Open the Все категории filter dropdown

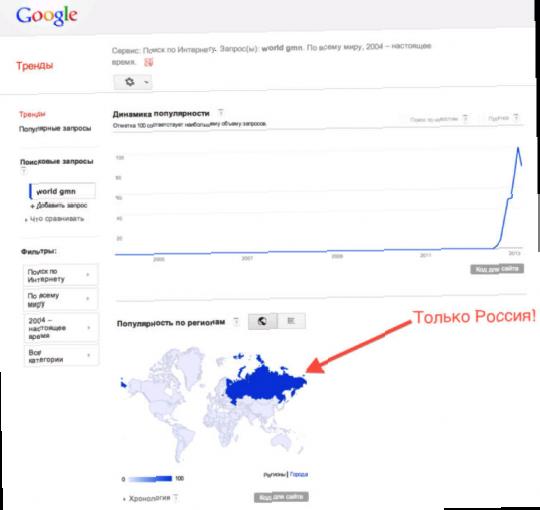pos(61,355)
